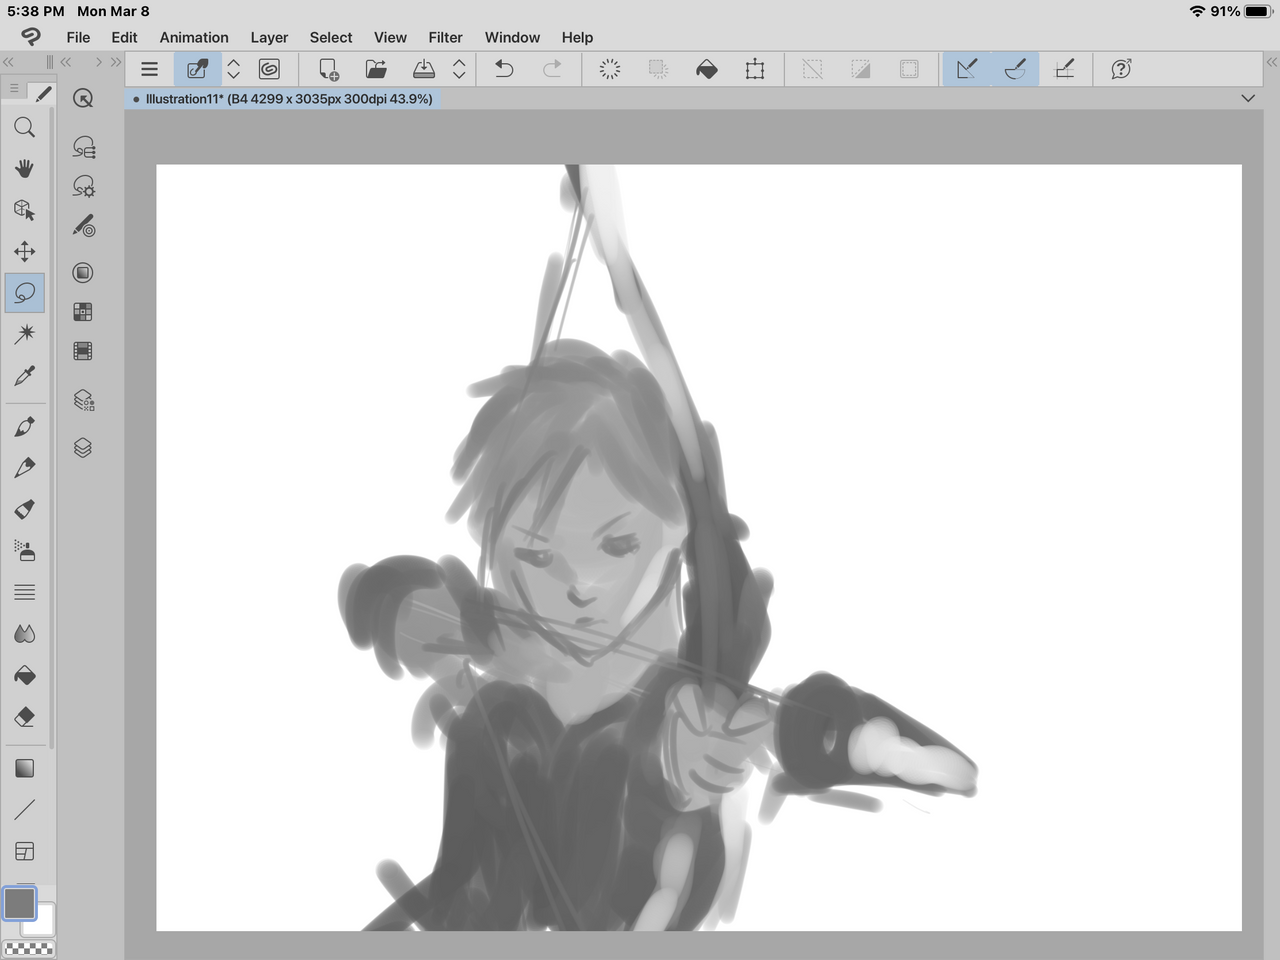Toggle the touch gesture edit mode icon
The image size is (1280, 960).
point(198,69)
